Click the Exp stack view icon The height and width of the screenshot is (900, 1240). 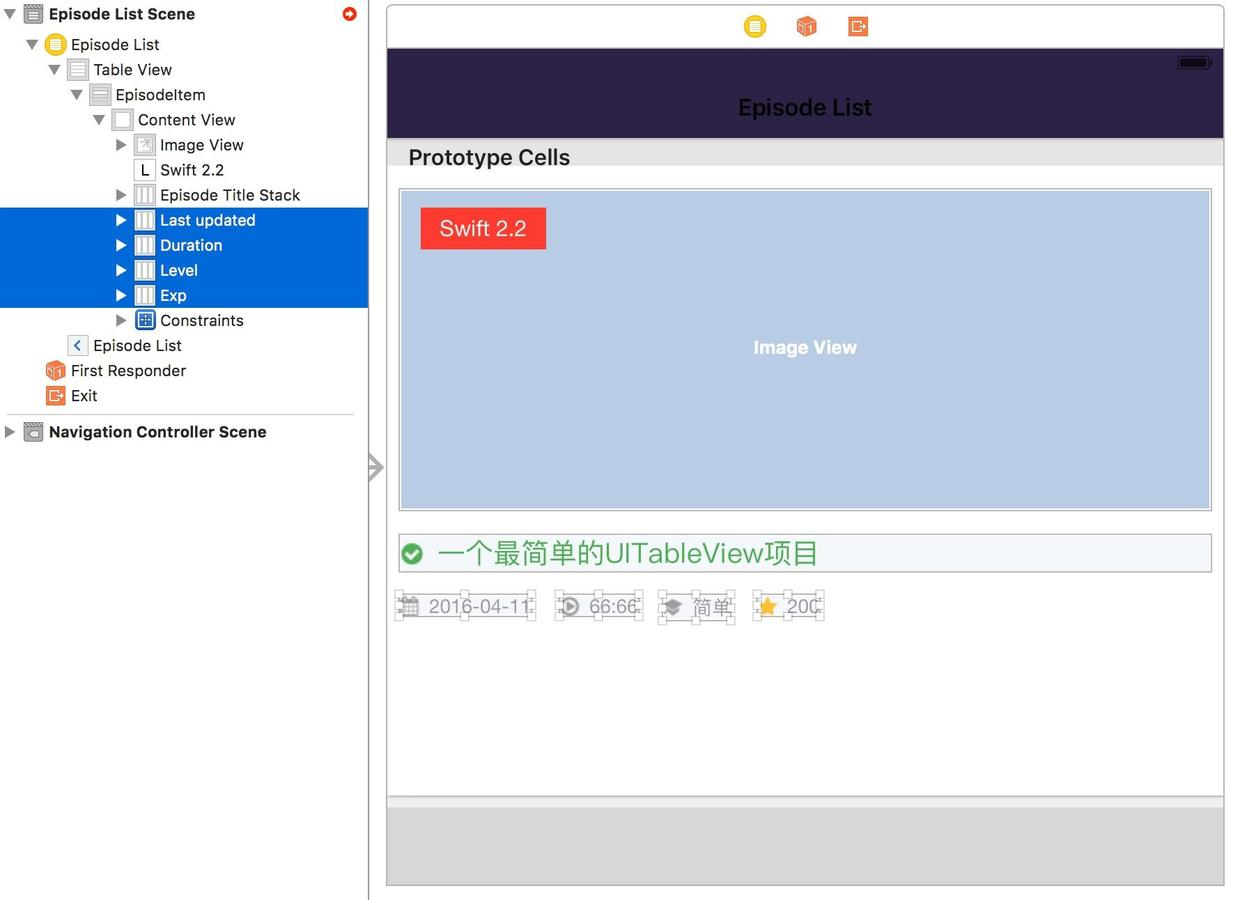point(145,294)
